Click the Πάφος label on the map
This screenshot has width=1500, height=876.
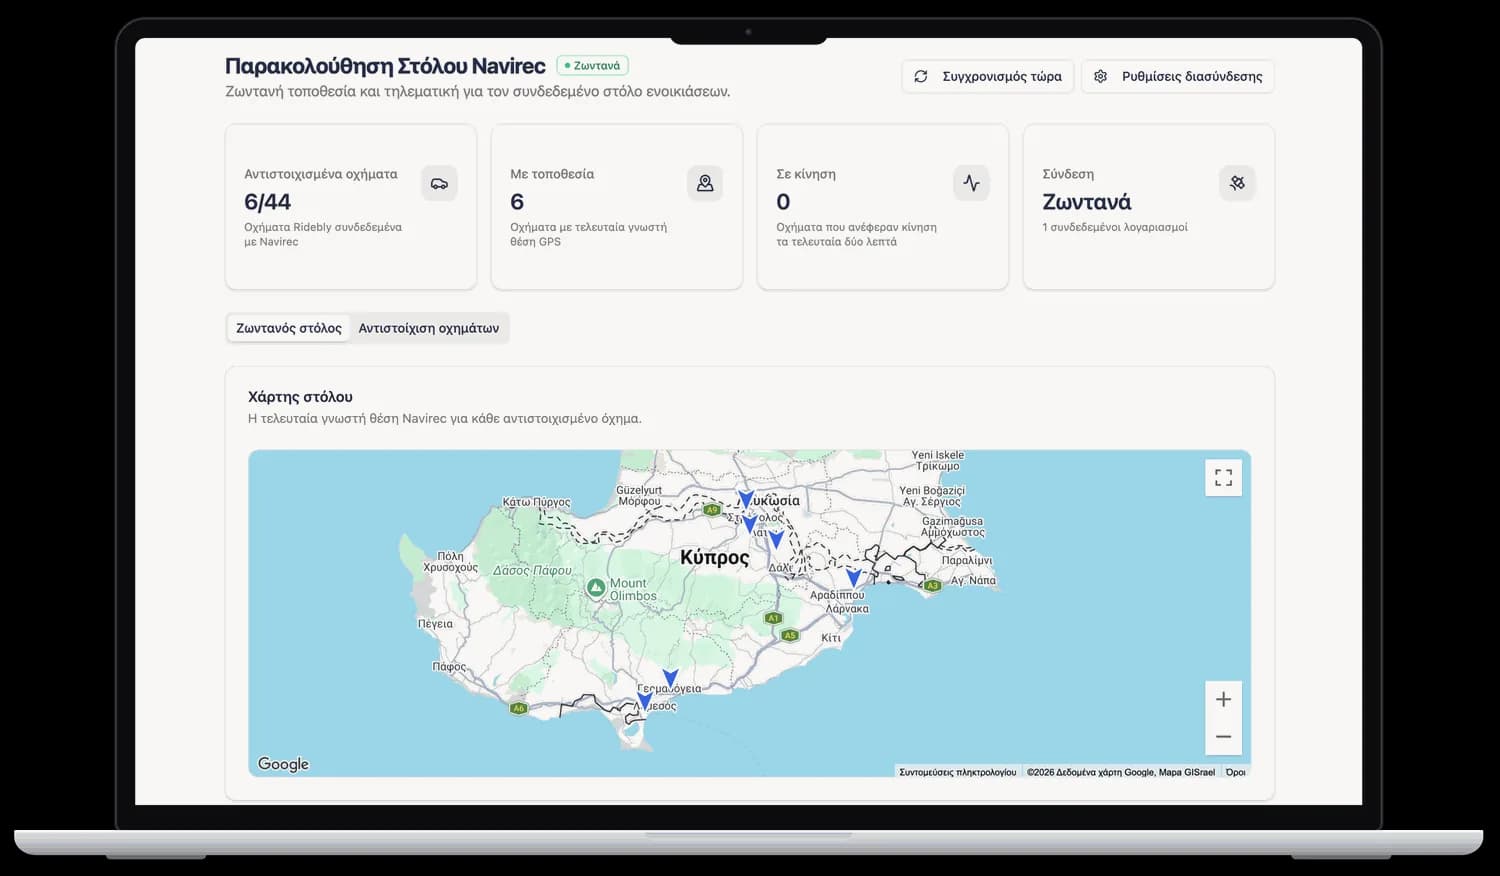pos(449,666)
